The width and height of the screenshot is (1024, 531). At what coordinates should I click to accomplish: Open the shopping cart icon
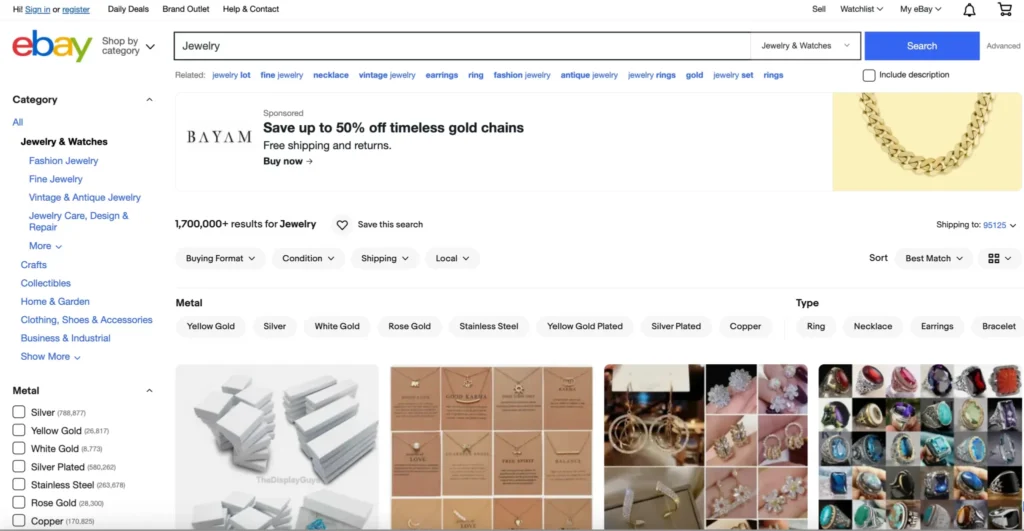(x=1004, y=9)
